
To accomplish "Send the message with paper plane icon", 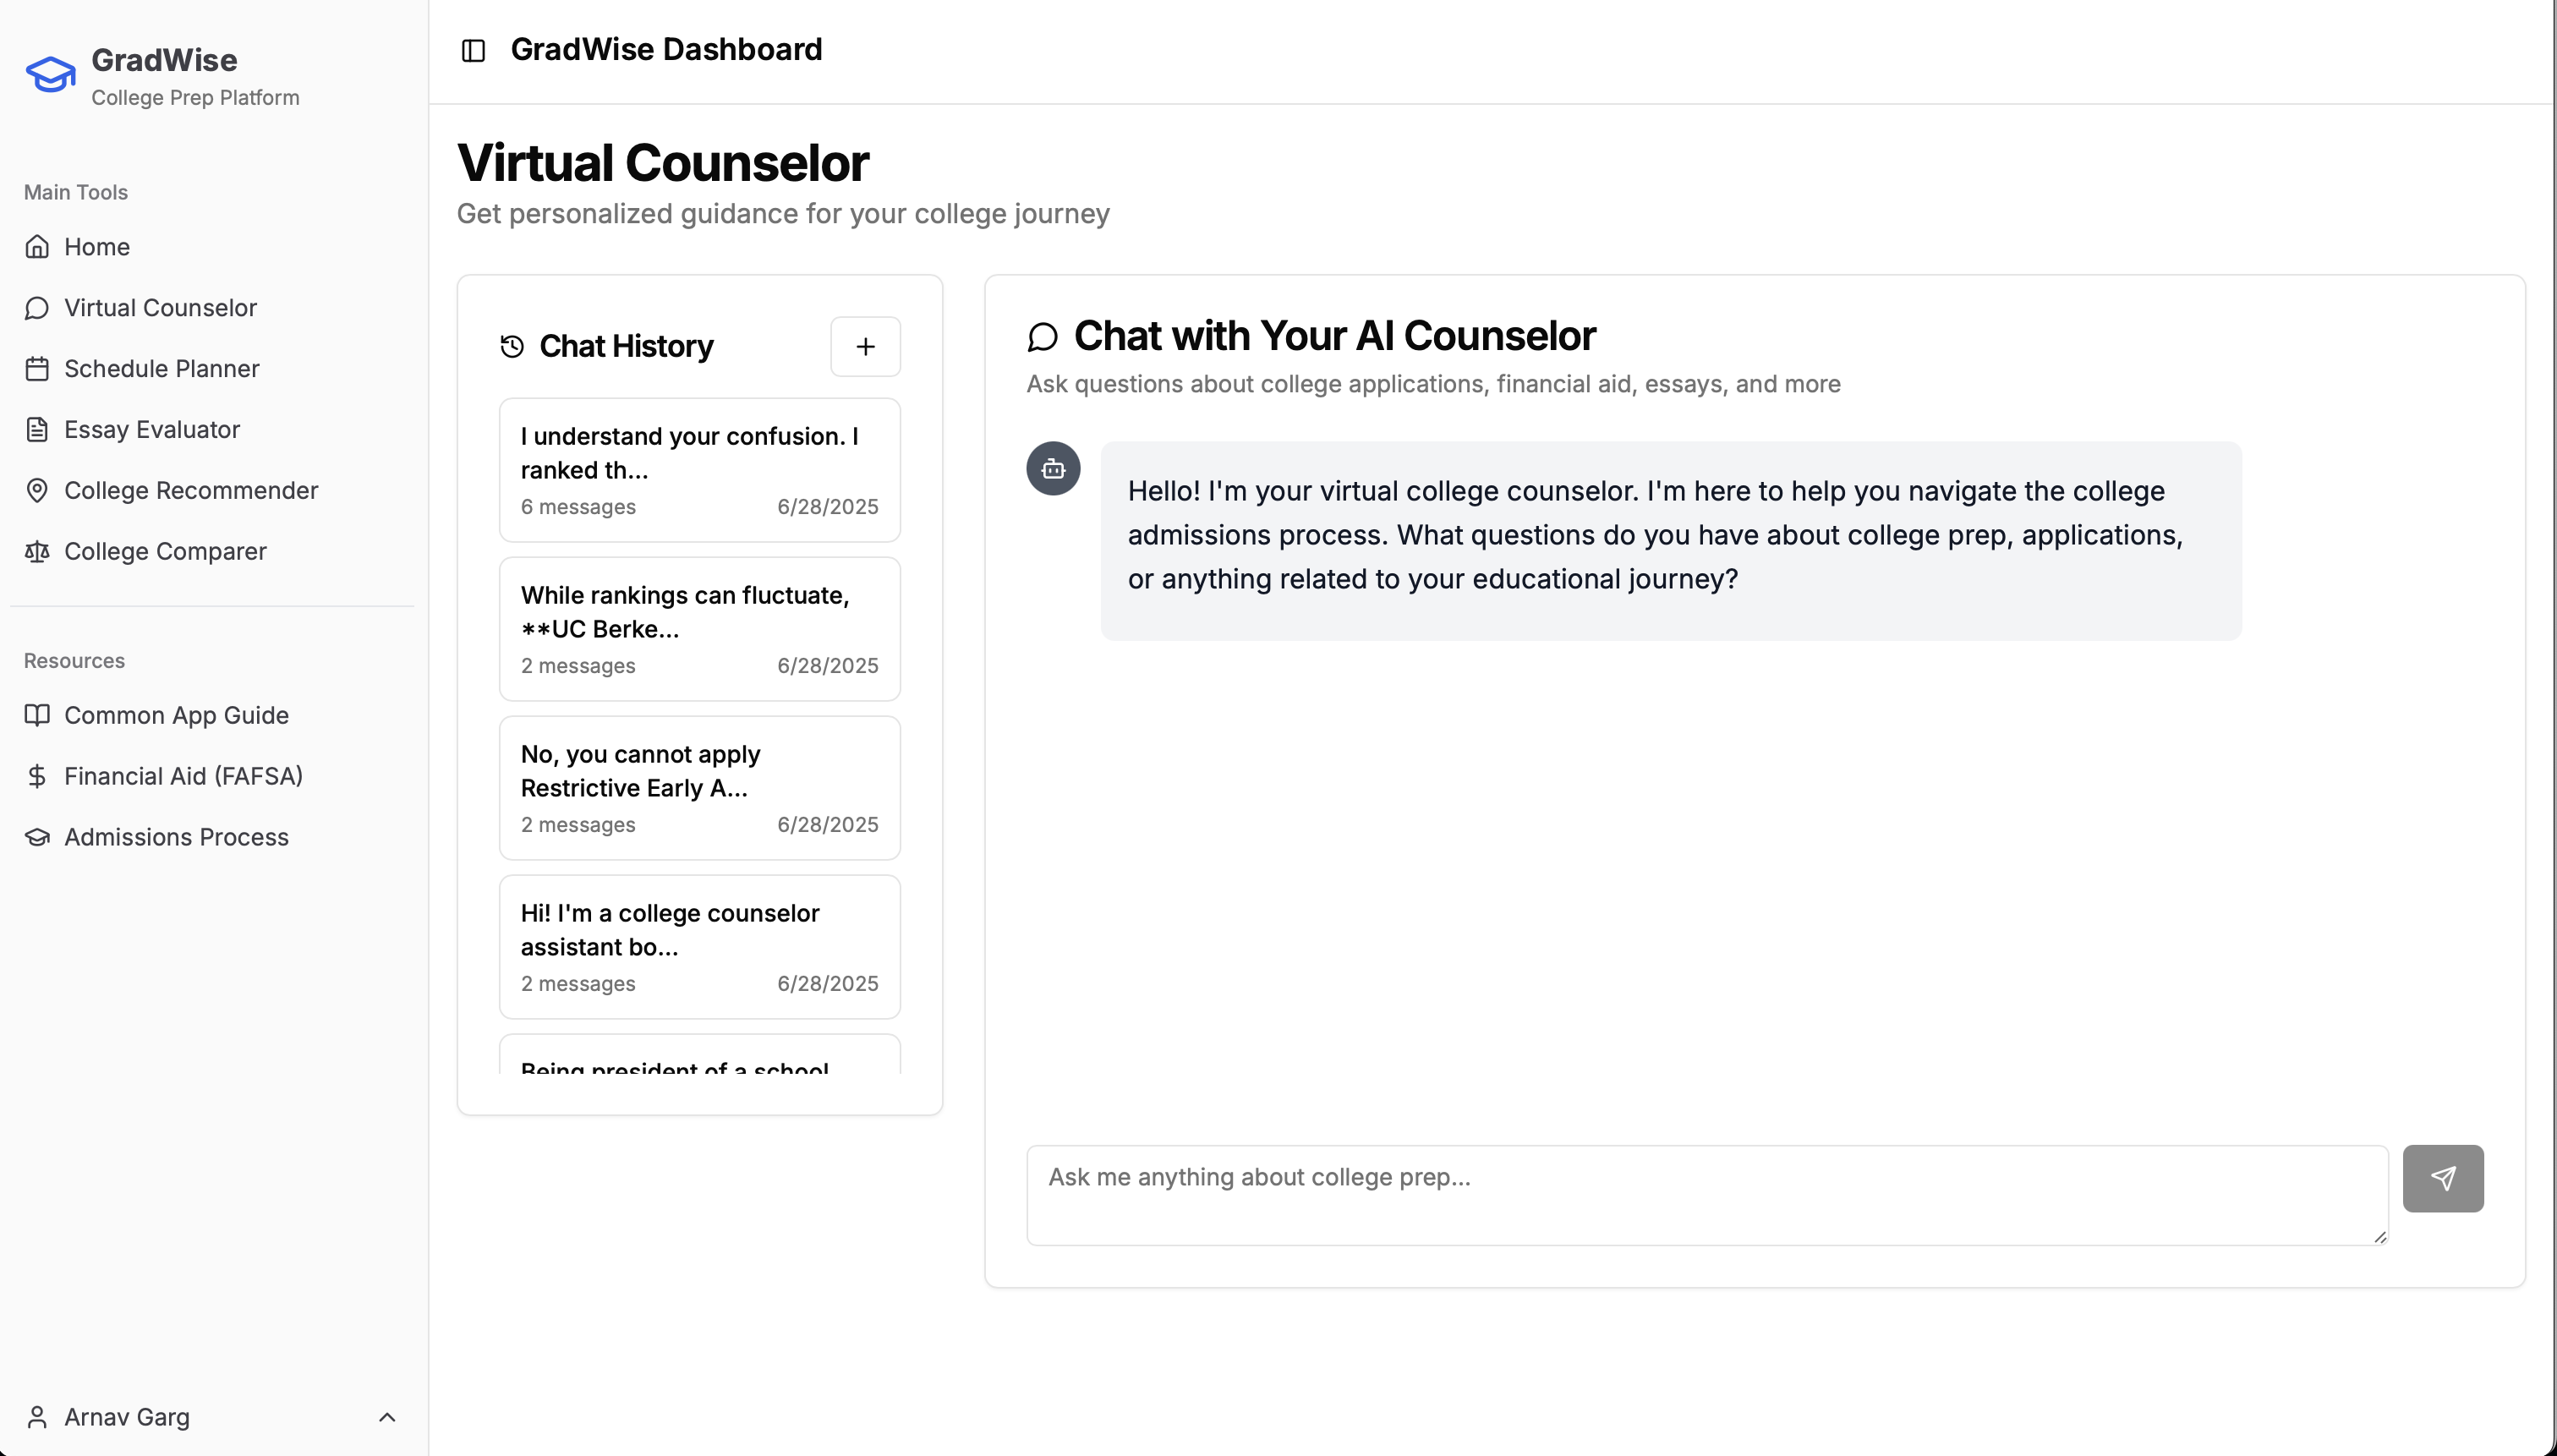I will point(2442,1178).
